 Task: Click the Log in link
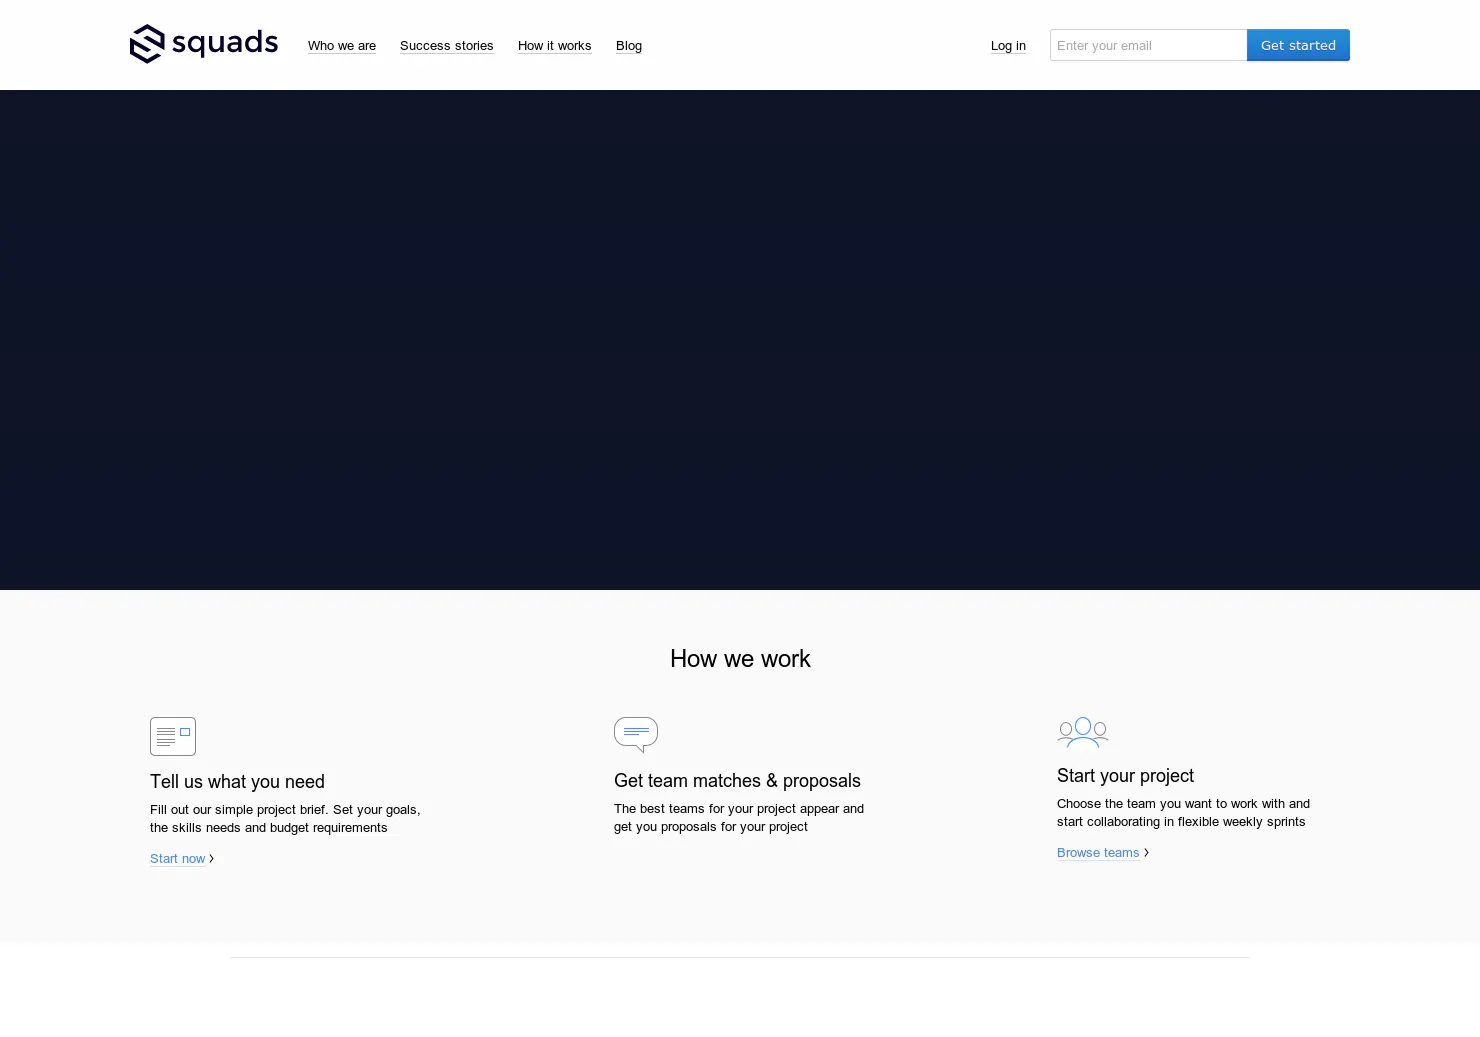tap(1008, 46)
